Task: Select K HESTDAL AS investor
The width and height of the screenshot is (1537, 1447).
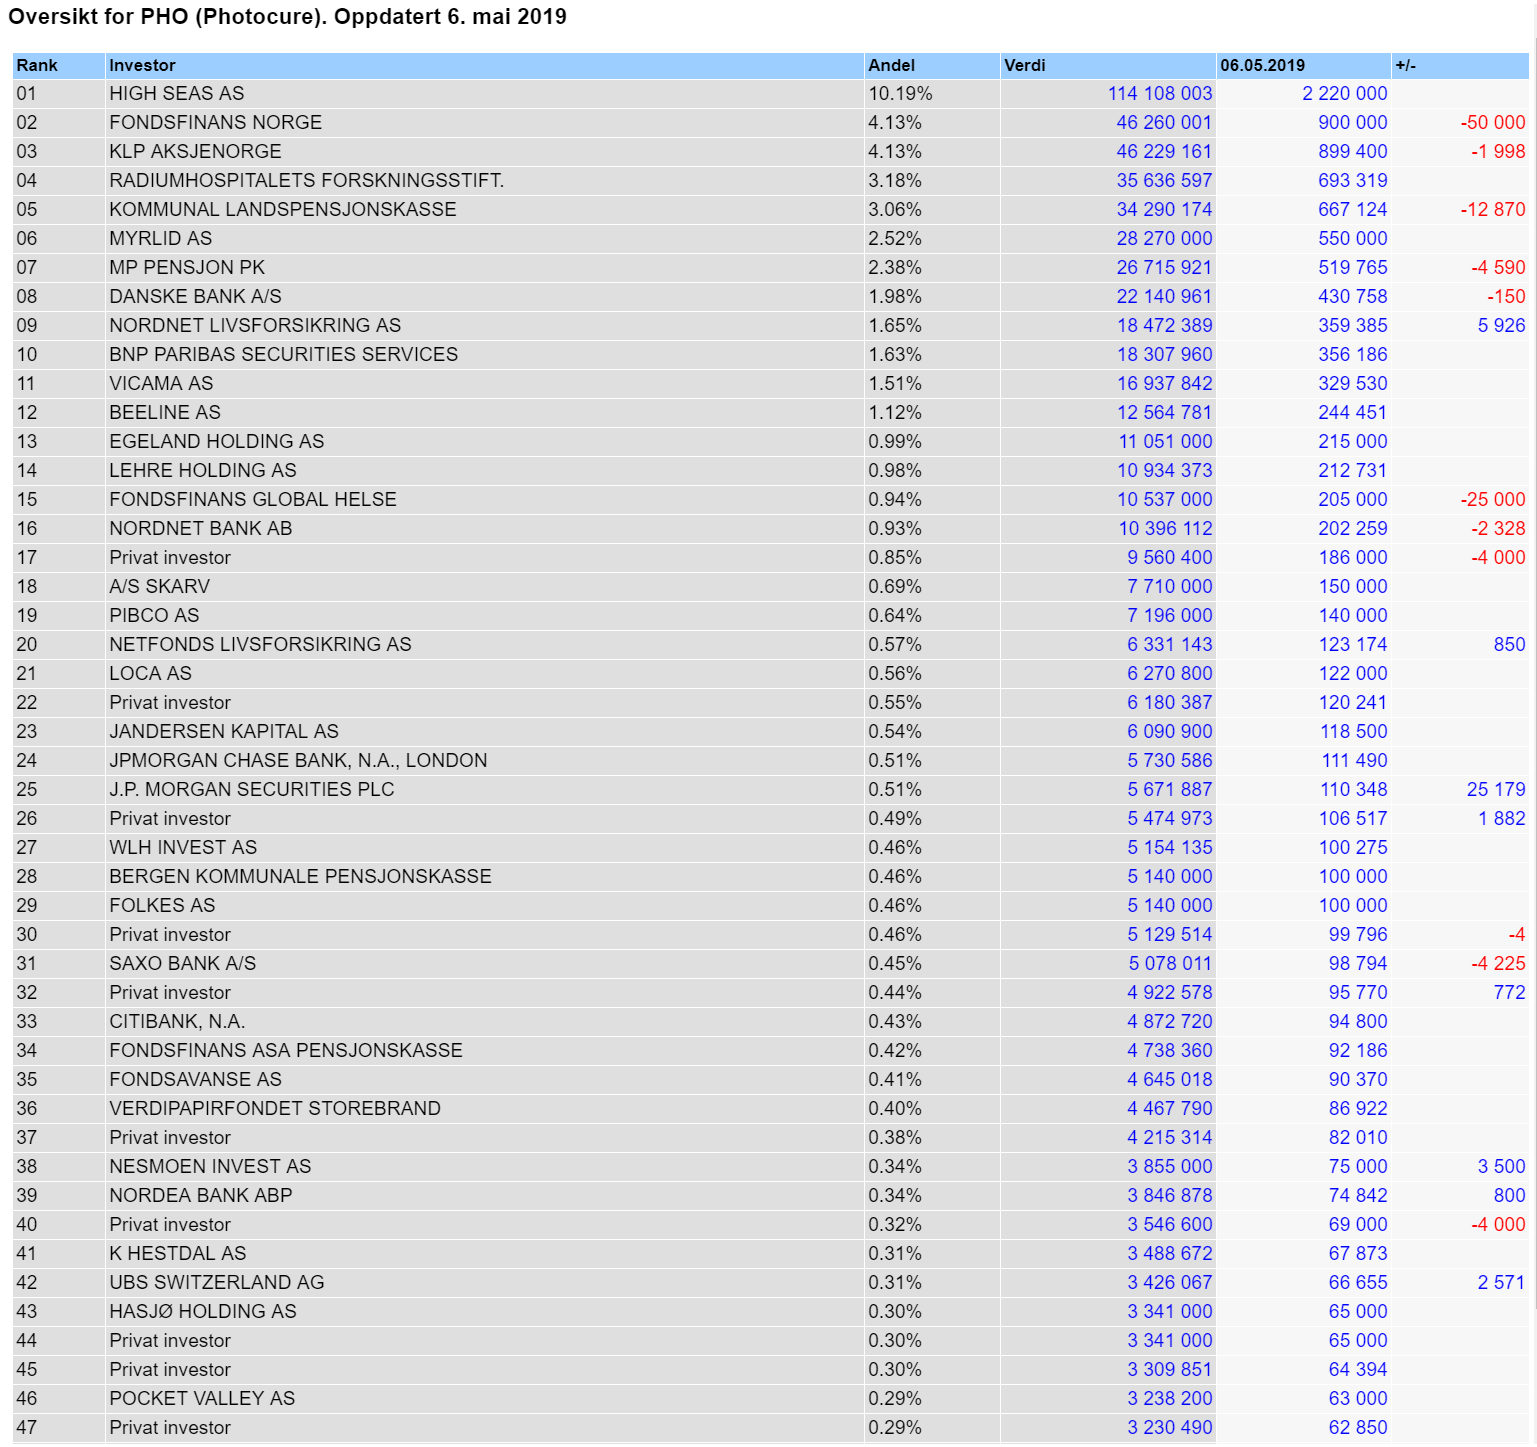Action: (178, 1253)
